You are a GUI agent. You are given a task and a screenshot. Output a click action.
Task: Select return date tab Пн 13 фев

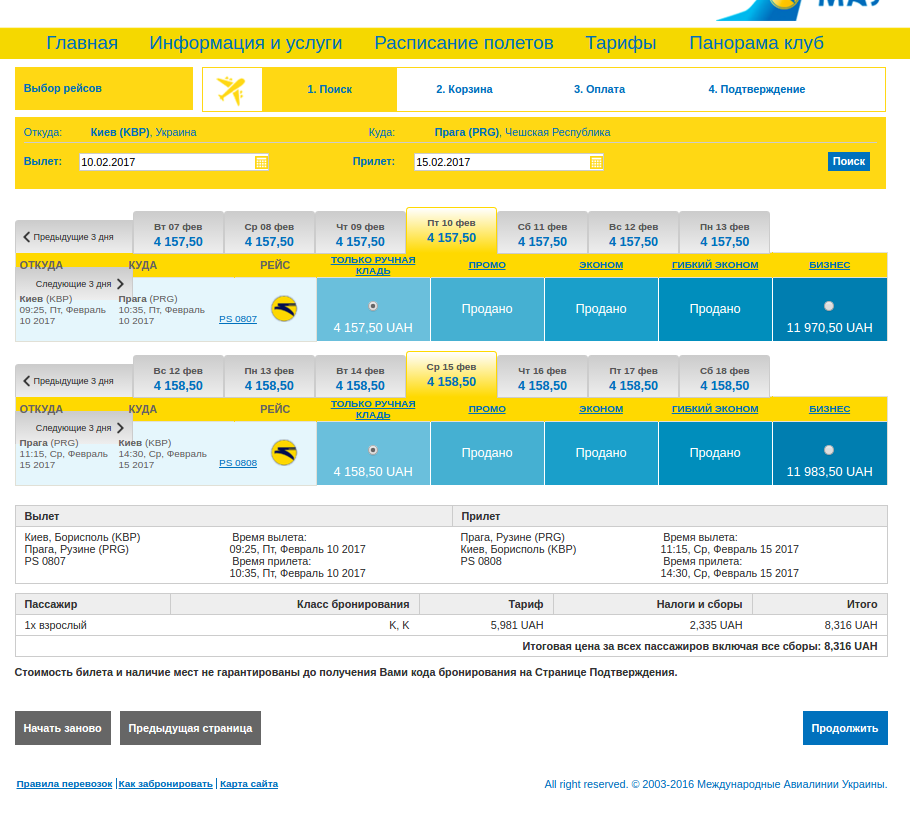click(269, 378)
